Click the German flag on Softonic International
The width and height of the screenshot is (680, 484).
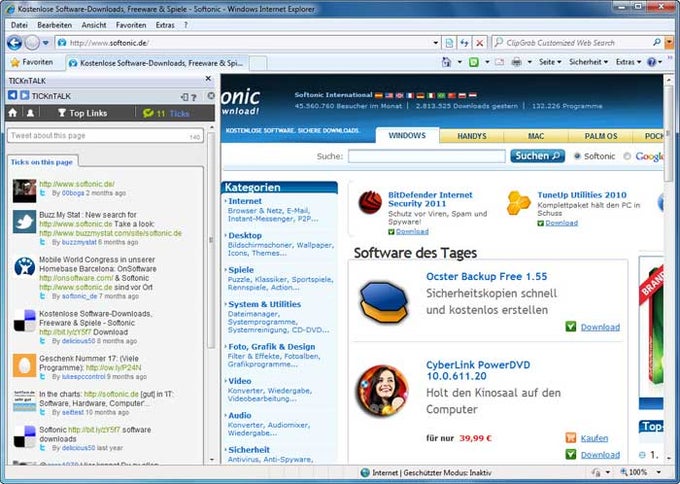tap(420, 95)
